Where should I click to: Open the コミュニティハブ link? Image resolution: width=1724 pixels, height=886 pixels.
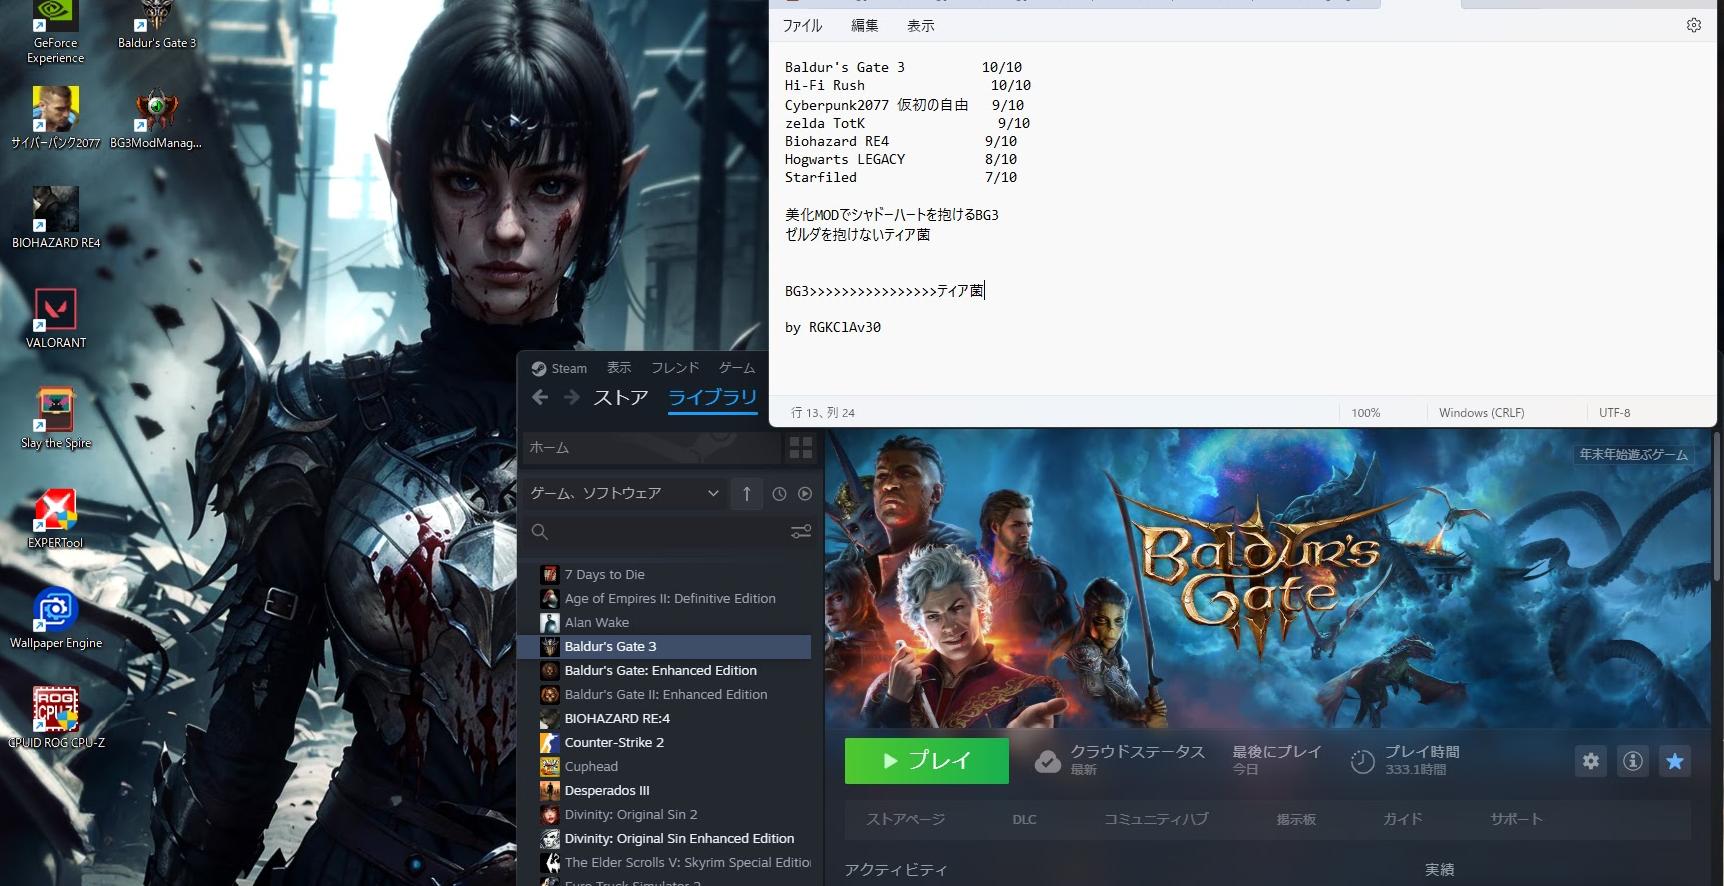pos(1155,819)
